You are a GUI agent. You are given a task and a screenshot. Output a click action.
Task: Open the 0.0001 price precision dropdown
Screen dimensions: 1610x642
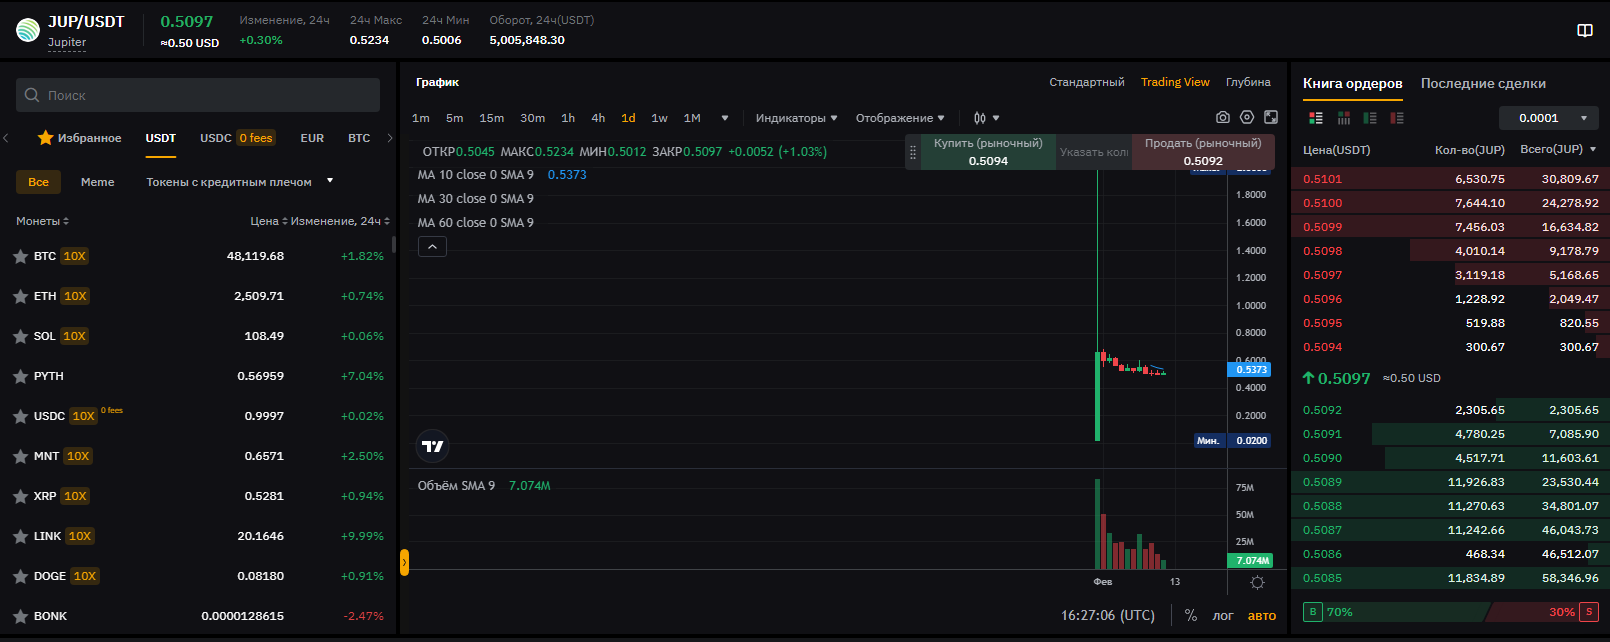point(1548,118)
